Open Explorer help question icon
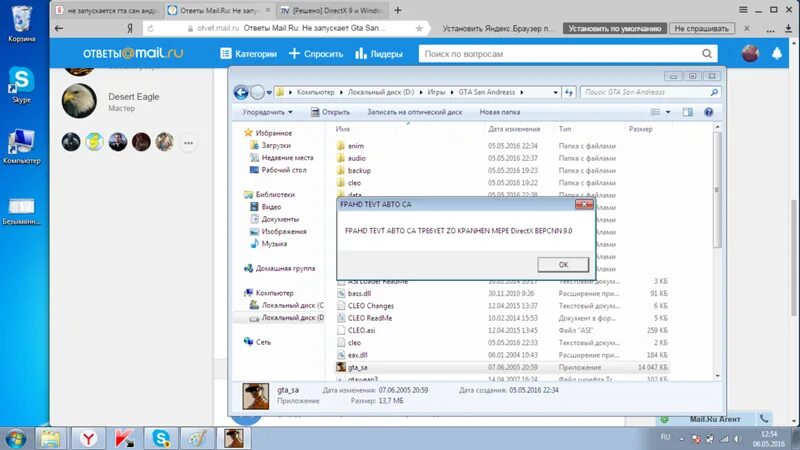 pos(708,112)
